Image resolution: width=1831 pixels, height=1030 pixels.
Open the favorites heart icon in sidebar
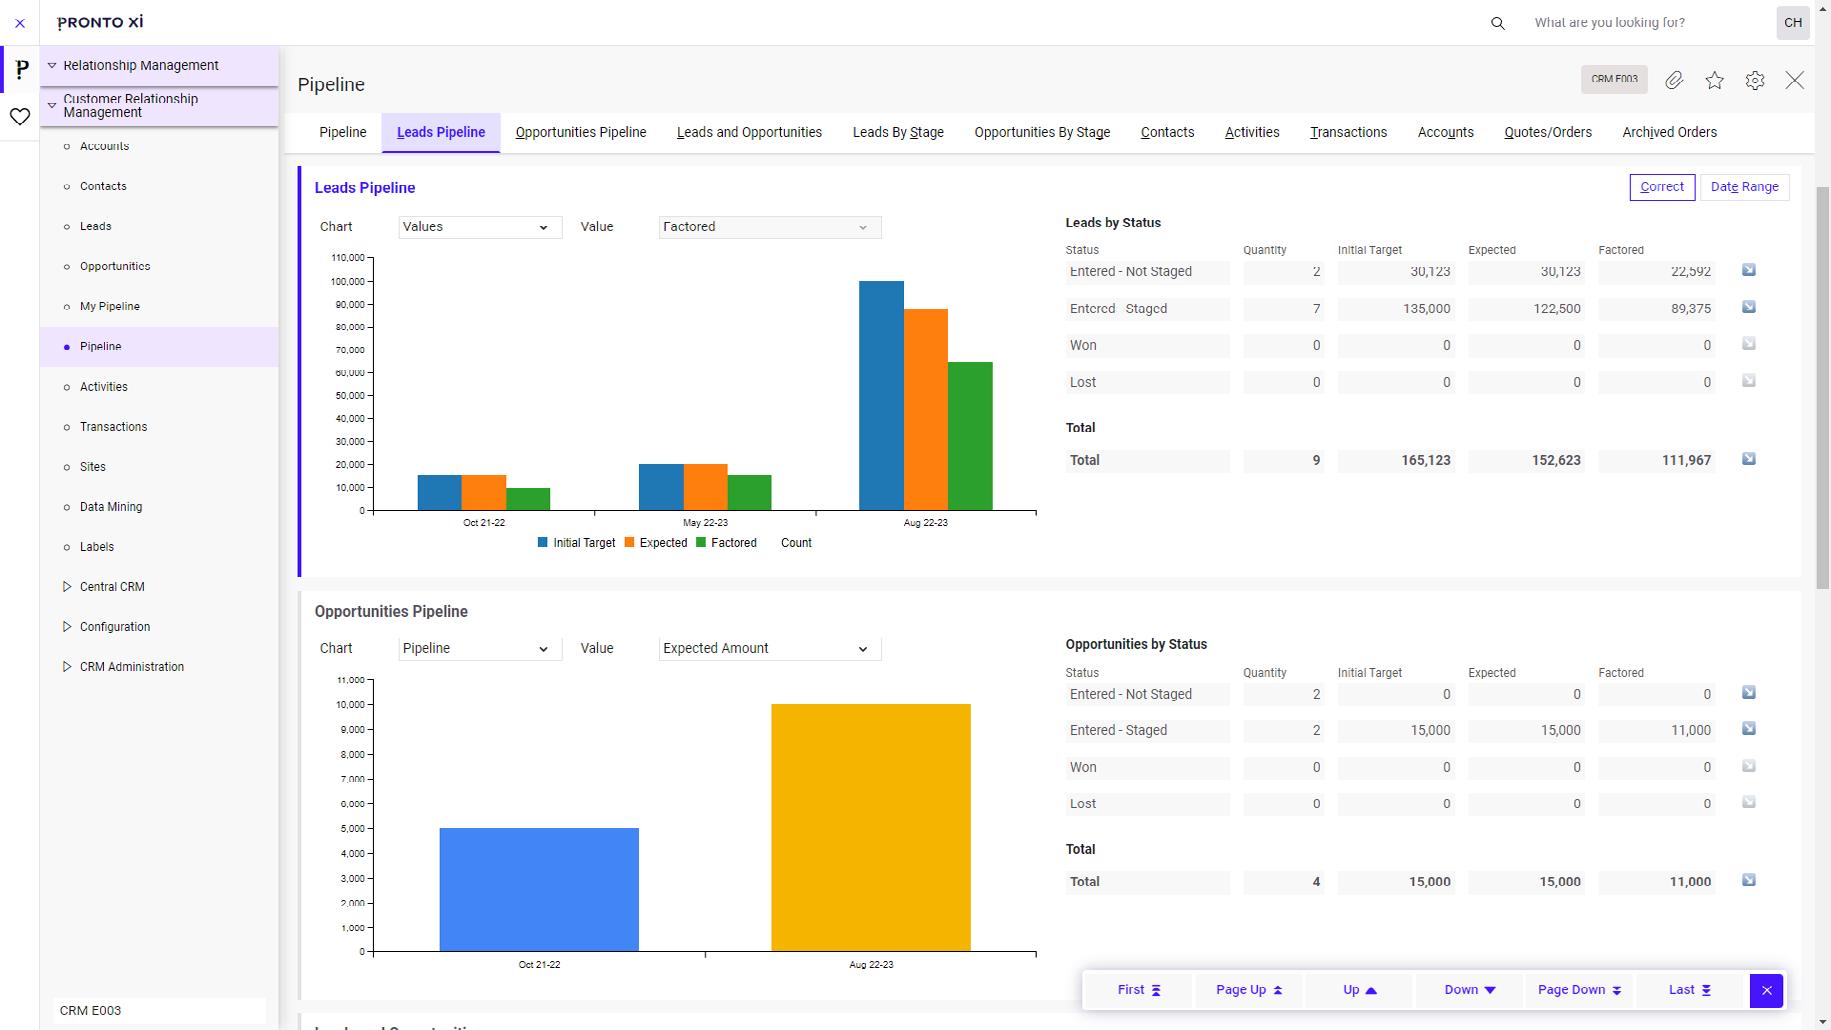[20, 116]
